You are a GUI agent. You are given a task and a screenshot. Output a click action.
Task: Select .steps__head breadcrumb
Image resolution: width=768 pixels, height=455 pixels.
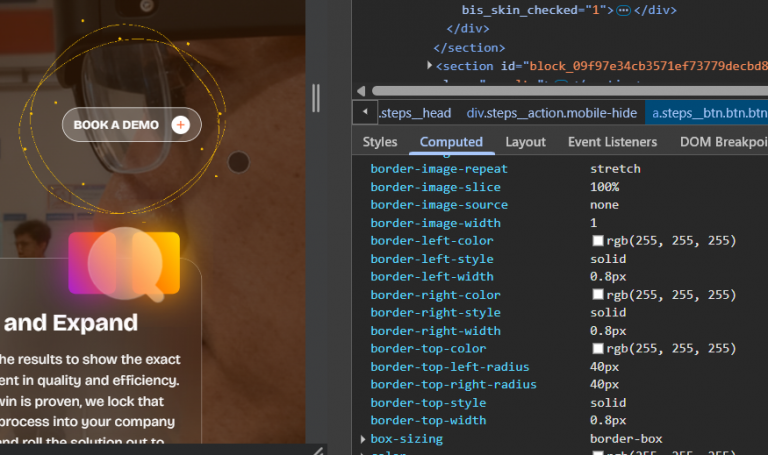click(415, 113)
